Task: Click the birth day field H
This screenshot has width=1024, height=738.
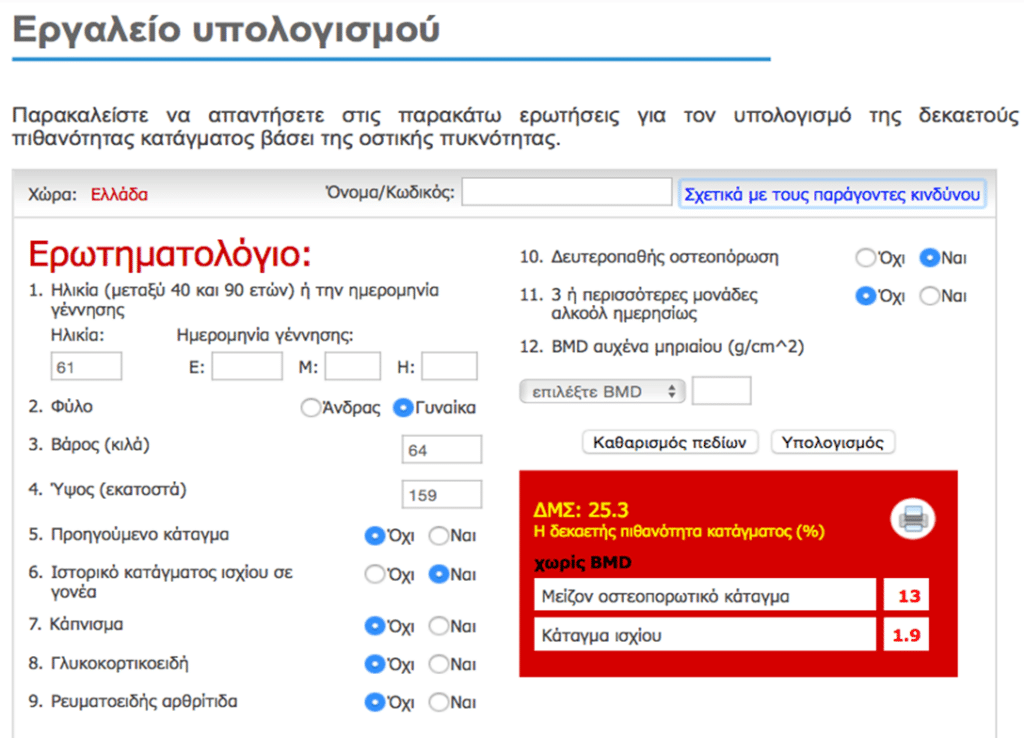Action: pos(449,366)
